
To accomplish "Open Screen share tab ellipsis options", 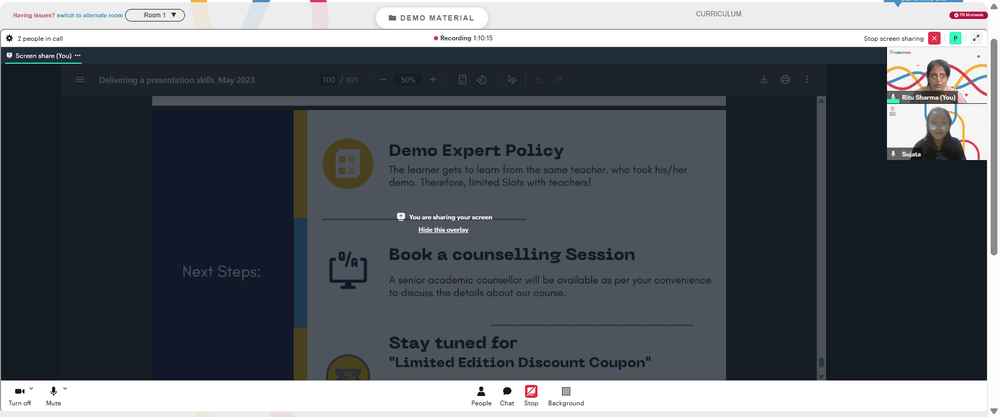I will pyautogui.click(x=78, y=55).
